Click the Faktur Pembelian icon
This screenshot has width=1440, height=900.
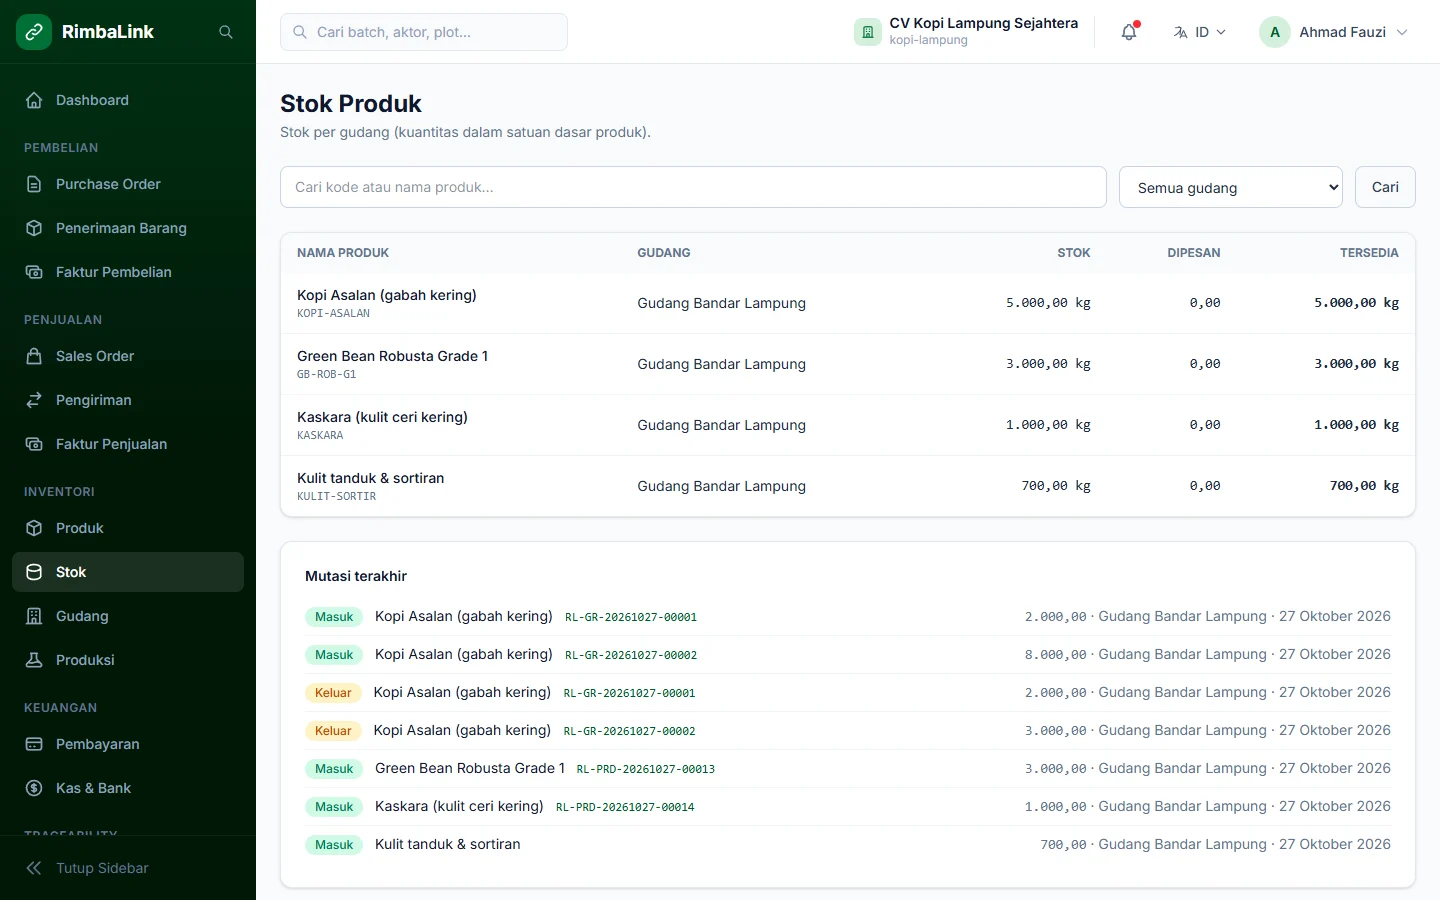click(34, 272)
